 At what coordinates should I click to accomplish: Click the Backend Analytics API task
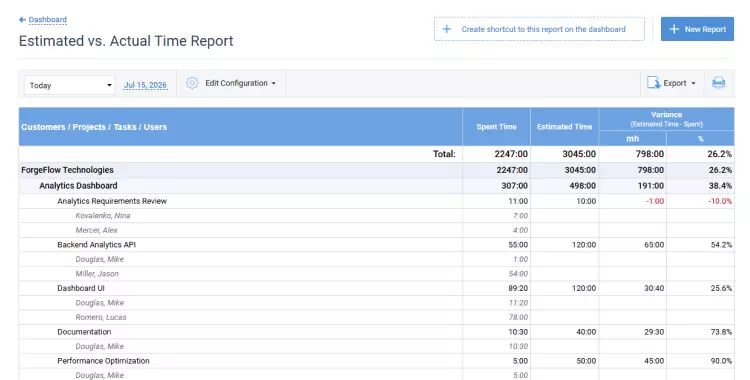tap(97, 245)
